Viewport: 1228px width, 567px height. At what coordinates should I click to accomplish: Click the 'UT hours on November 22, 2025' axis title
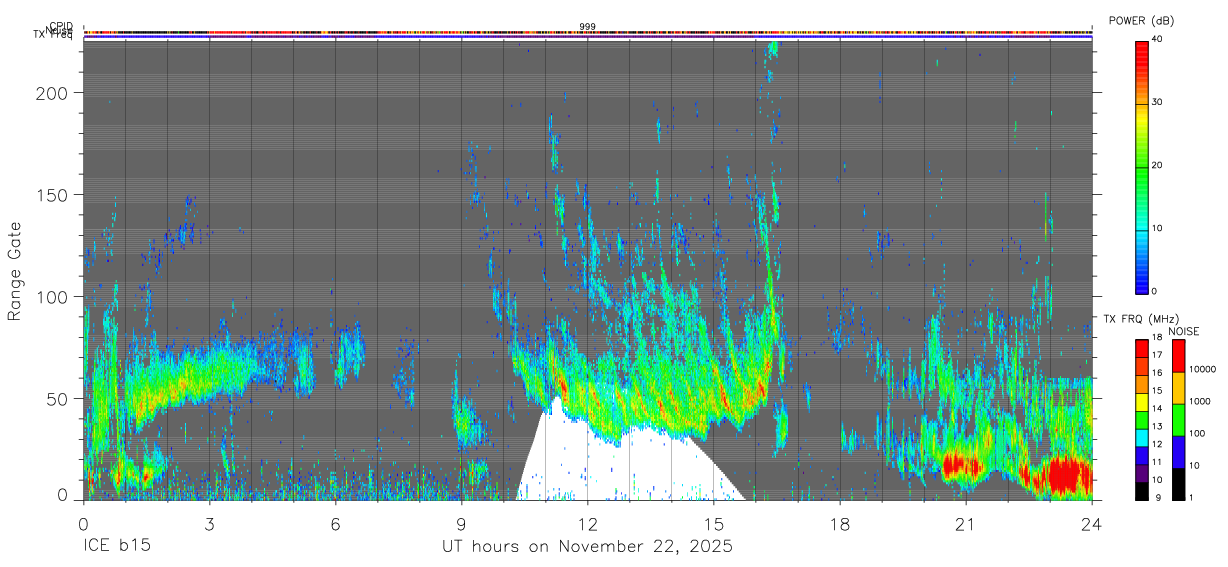pos(588,547)
